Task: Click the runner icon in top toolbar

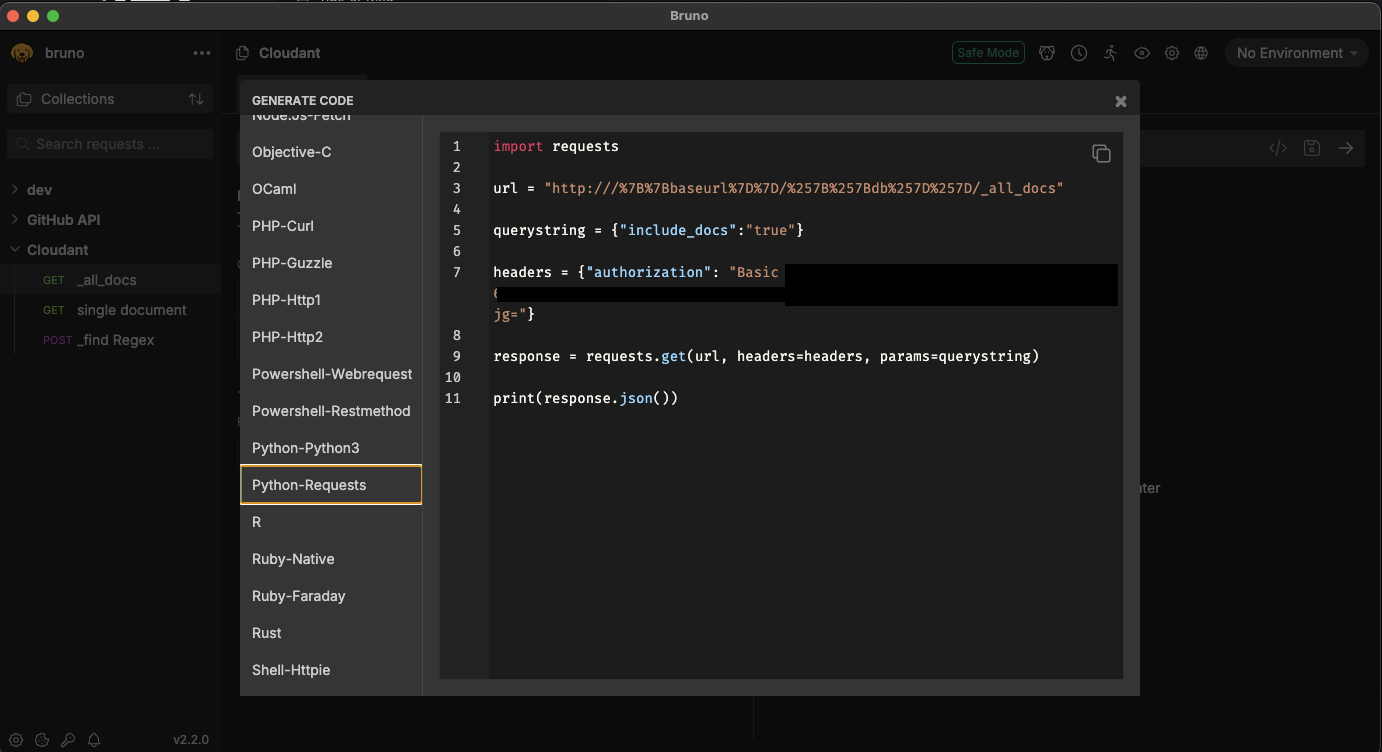Action: point(1110,53)
